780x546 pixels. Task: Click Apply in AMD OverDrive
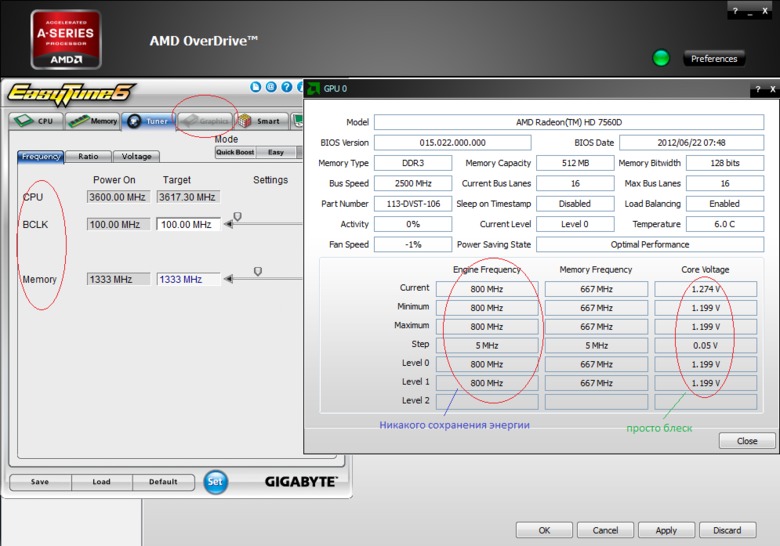click(x=666, y=530)
